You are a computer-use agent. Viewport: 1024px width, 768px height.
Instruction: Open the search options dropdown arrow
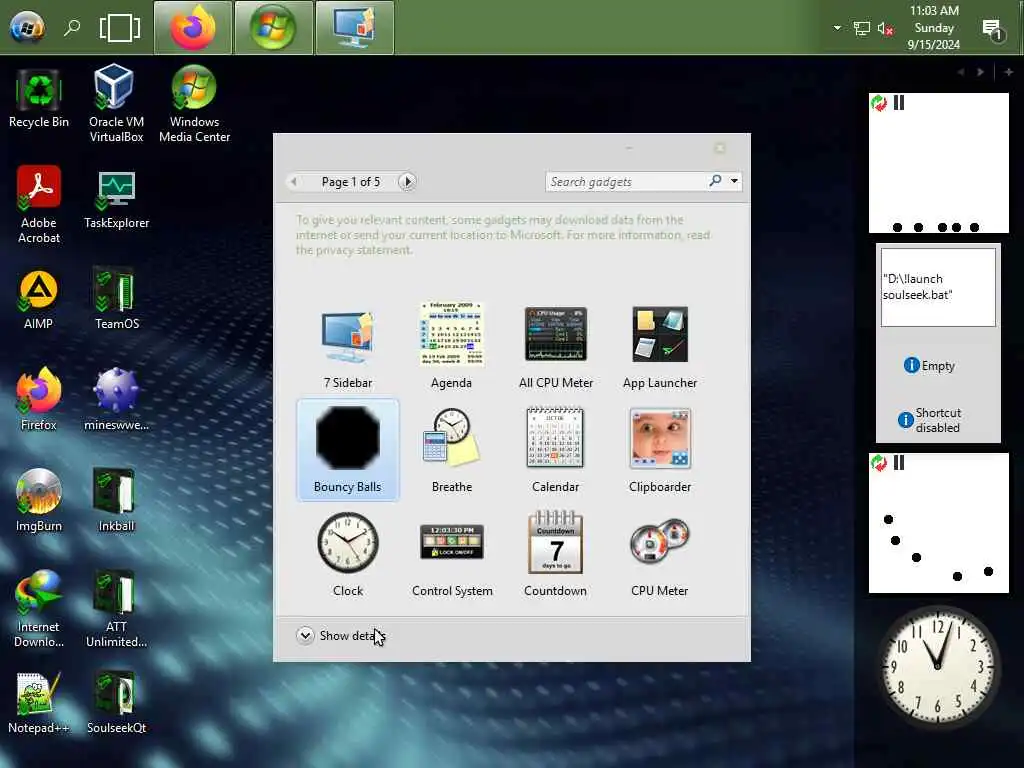[734, 181]
